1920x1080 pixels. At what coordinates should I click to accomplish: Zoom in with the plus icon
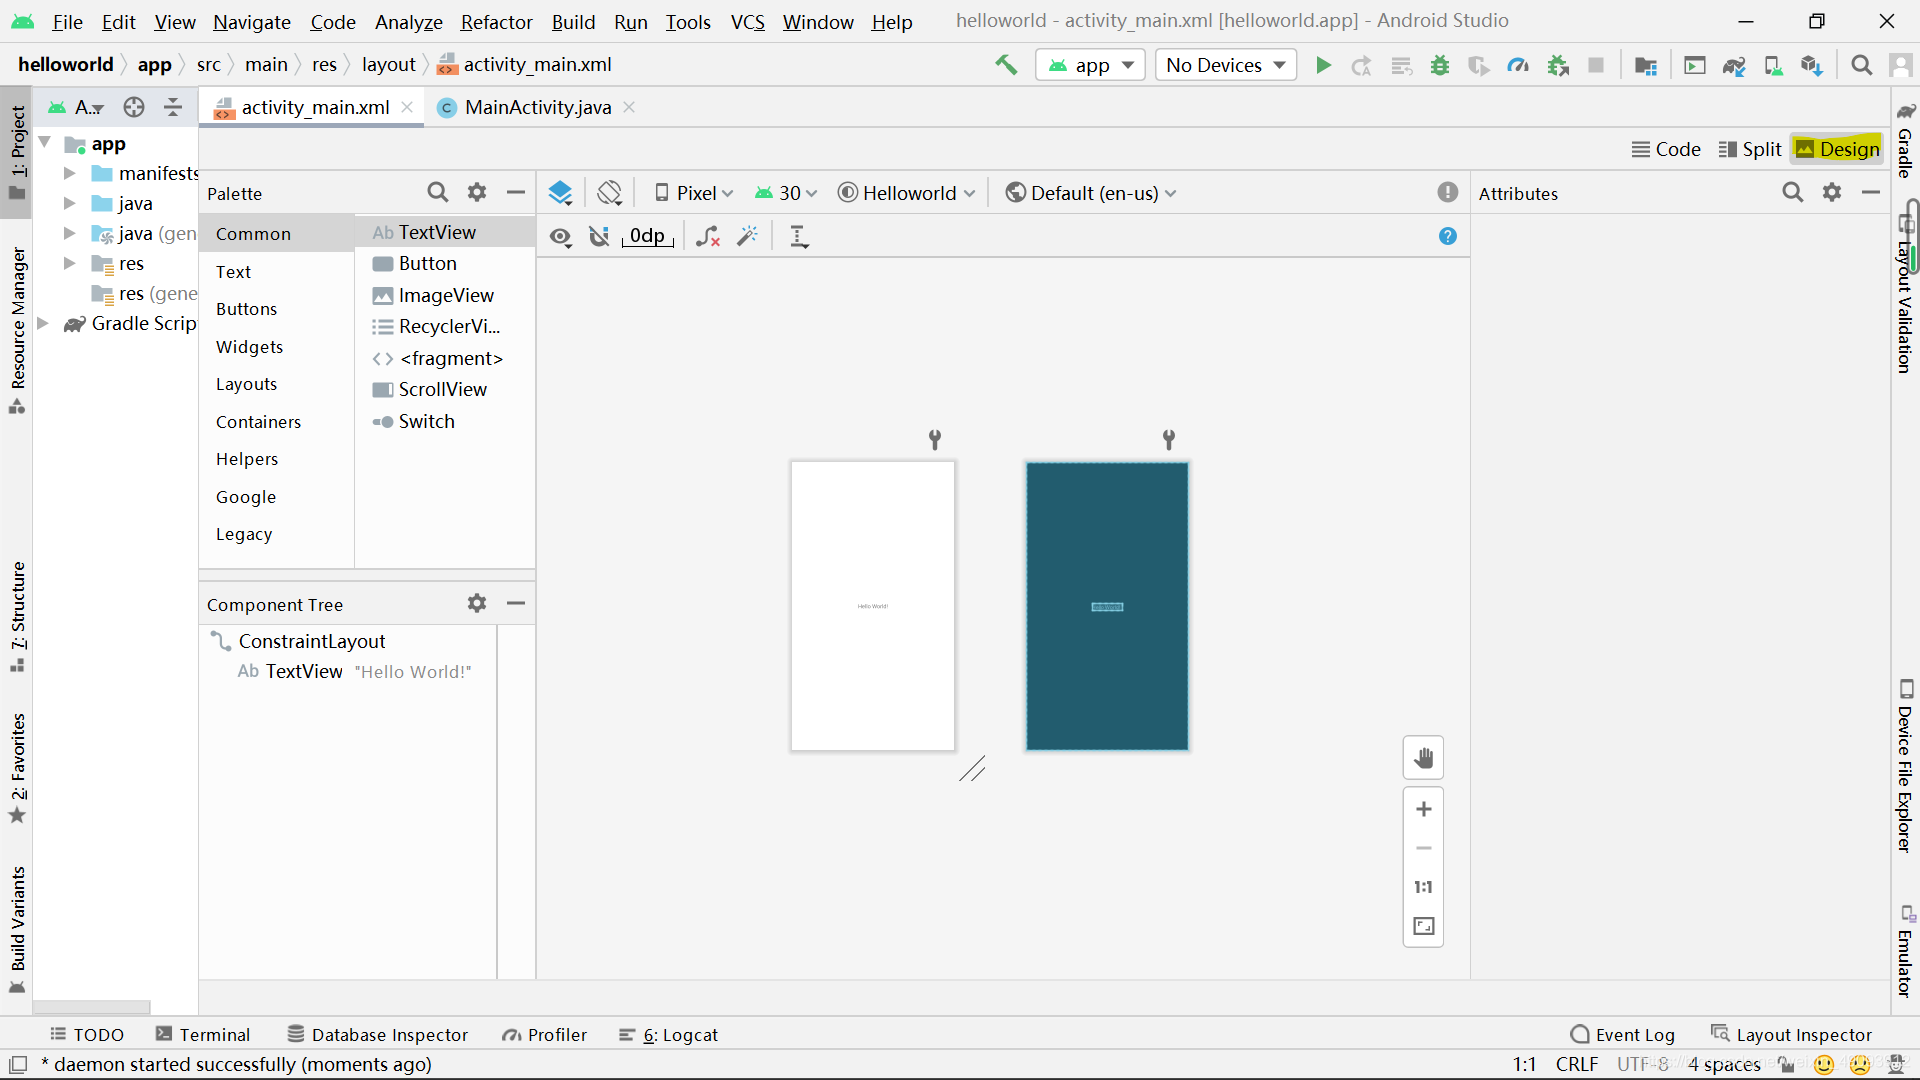click(1423, 809)
